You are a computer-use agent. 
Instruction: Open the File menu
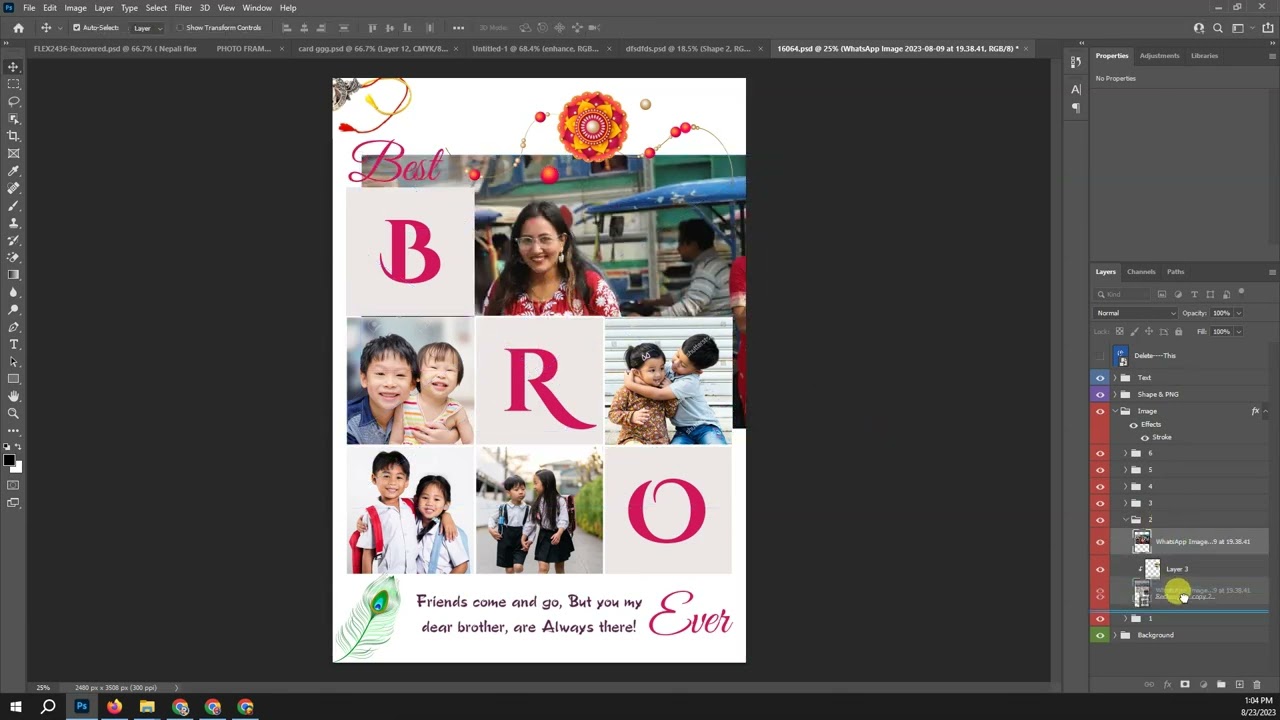(29, 7)
